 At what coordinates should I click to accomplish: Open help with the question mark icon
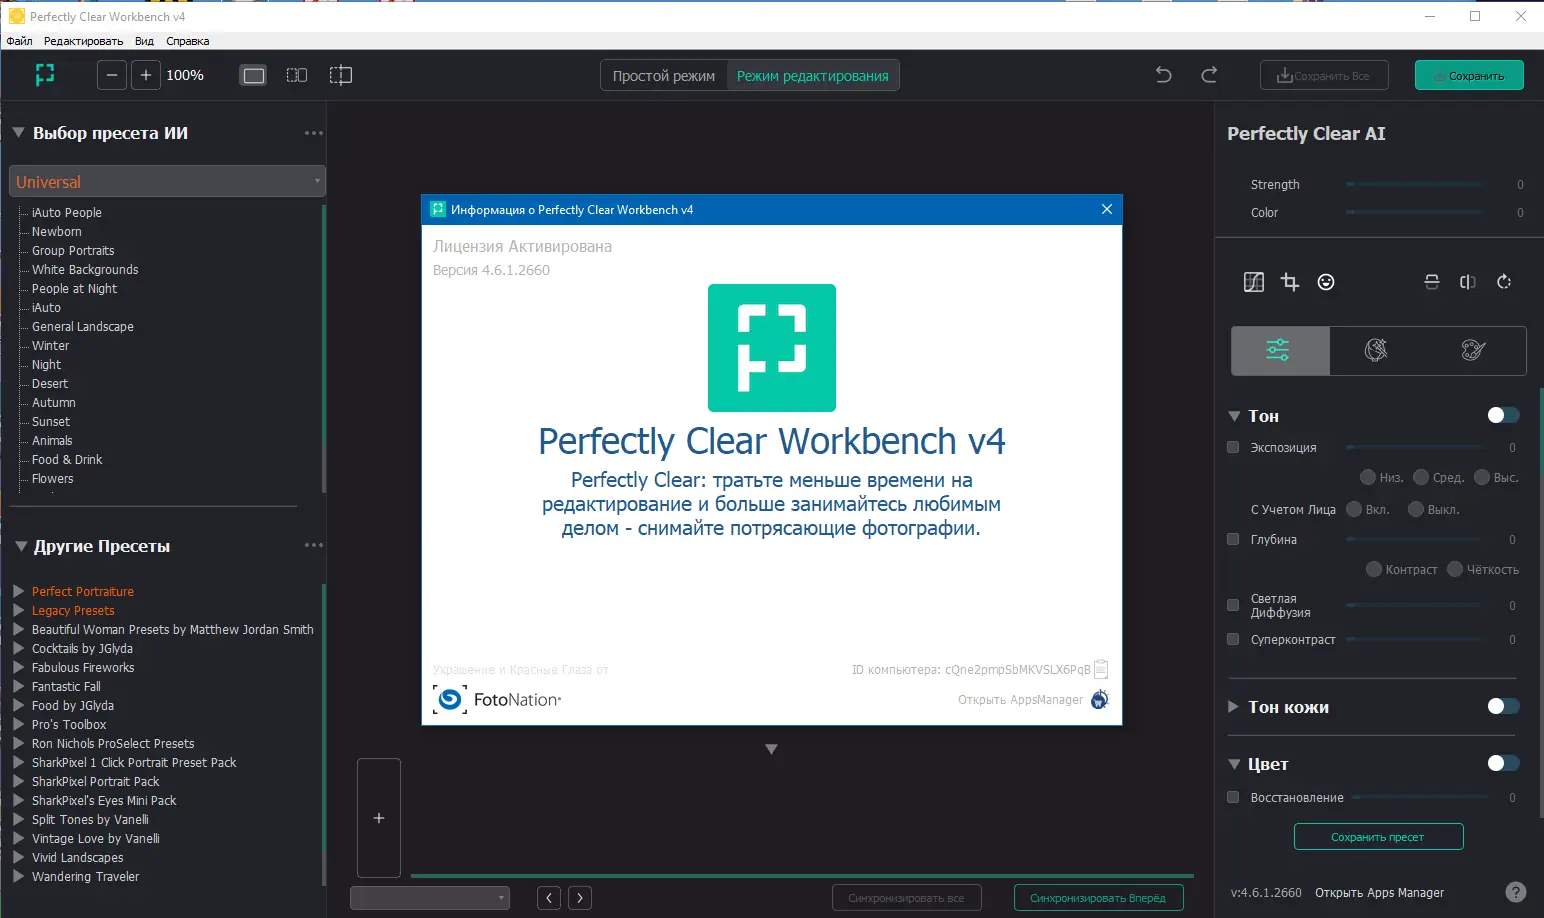click(x=1516, y=892)
